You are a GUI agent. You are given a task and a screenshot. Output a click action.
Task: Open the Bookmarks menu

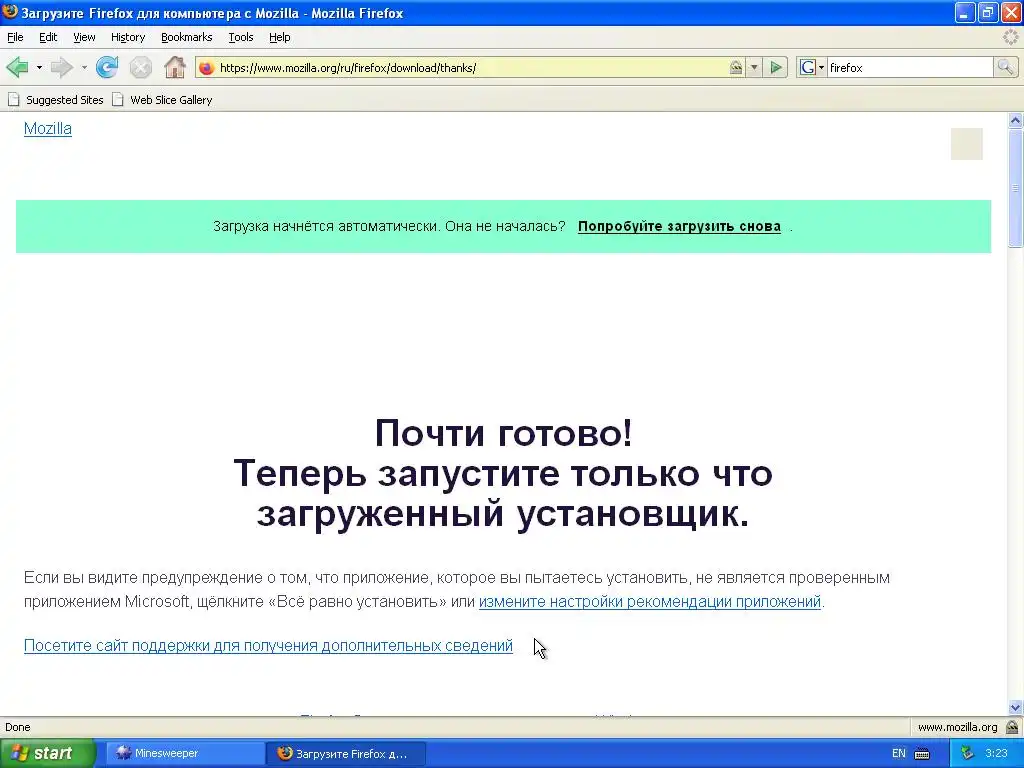[186, 37]
